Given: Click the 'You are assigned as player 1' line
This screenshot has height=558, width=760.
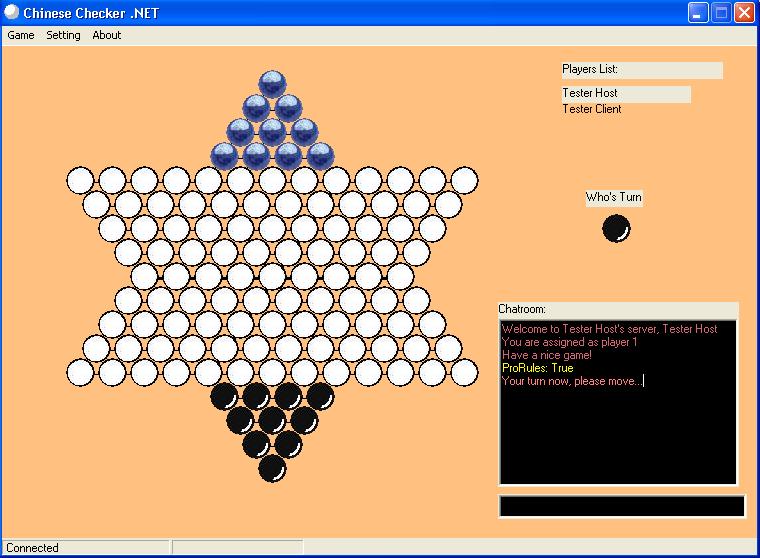Looking at the screenshot, I should point(570,342).
